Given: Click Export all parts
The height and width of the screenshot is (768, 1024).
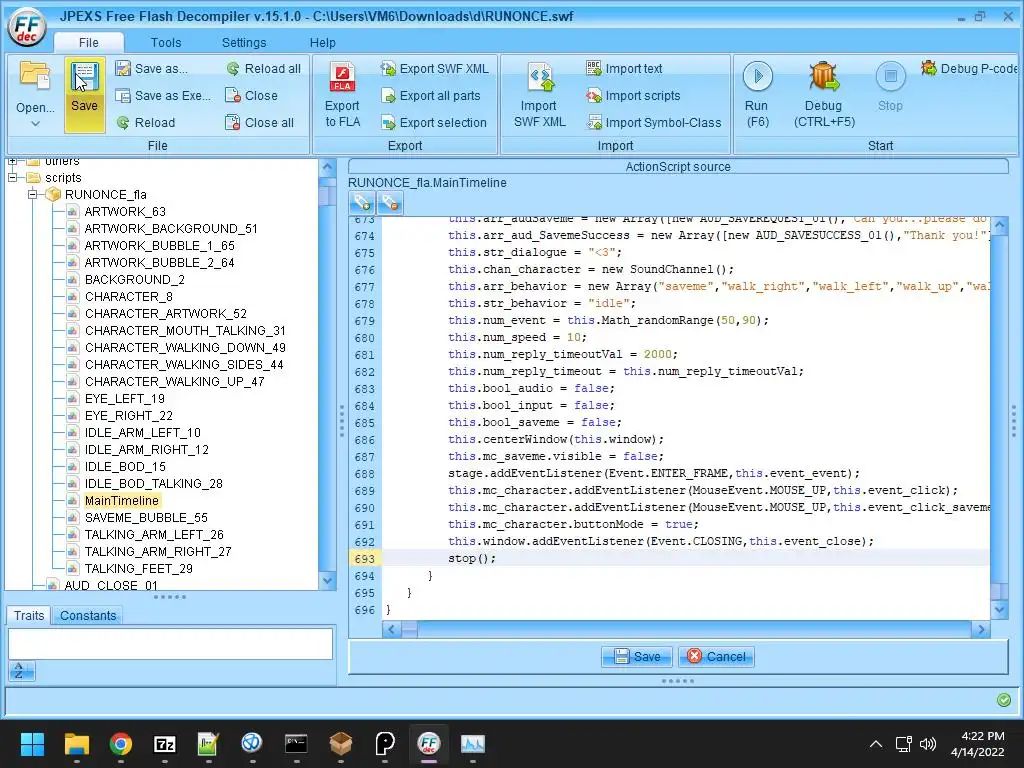Looking at the screenshot, I should click(x=430, y=95).
